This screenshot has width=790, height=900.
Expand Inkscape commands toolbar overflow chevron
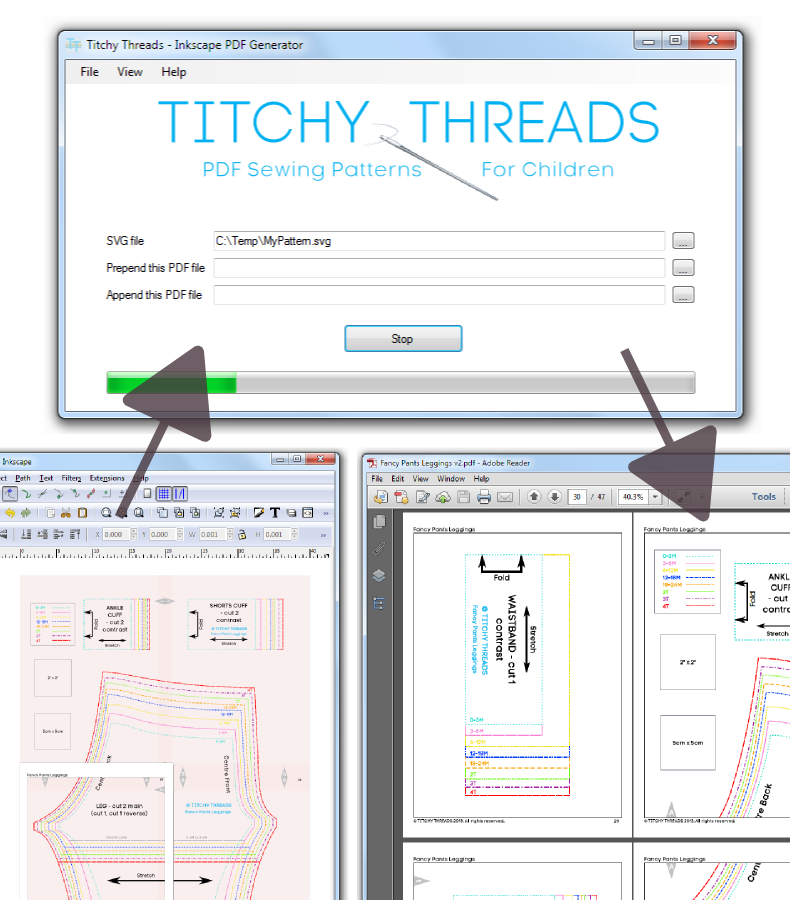(x=326, y=513)
